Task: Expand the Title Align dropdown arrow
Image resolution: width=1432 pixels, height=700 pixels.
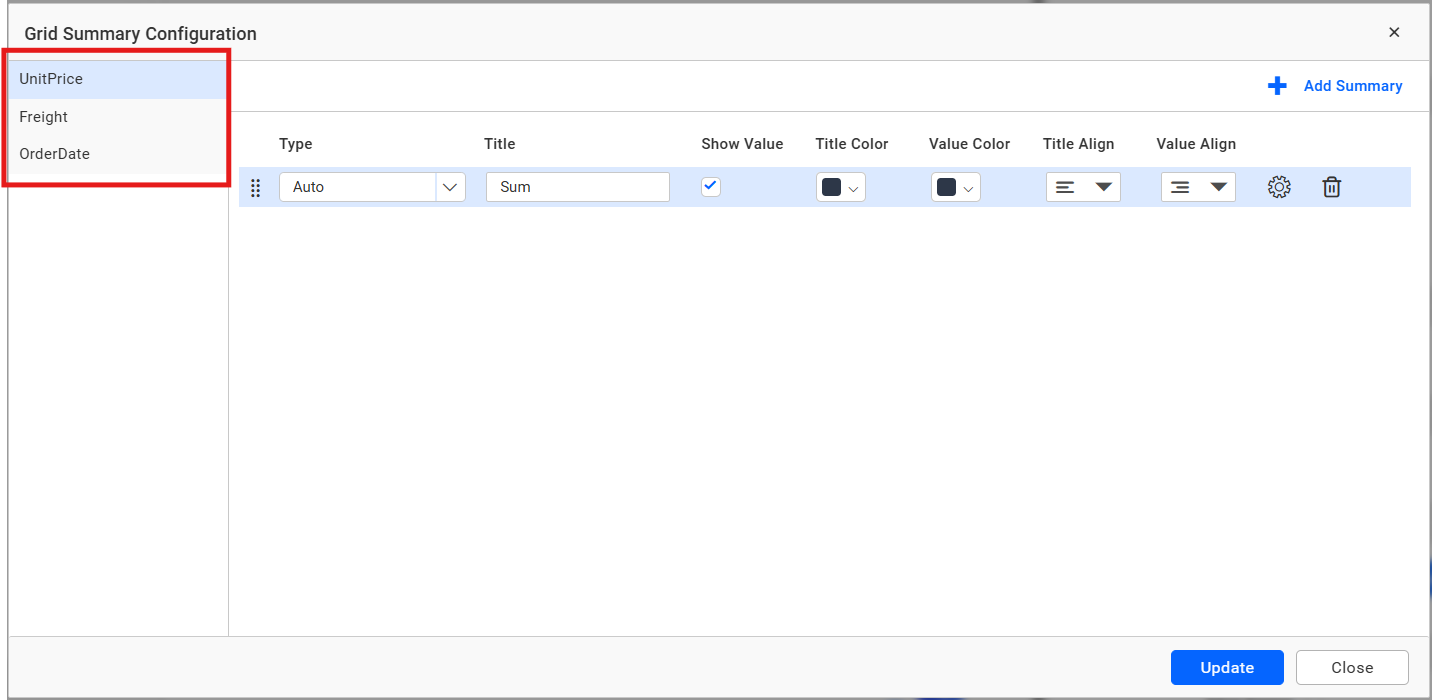Action: 1103,186
